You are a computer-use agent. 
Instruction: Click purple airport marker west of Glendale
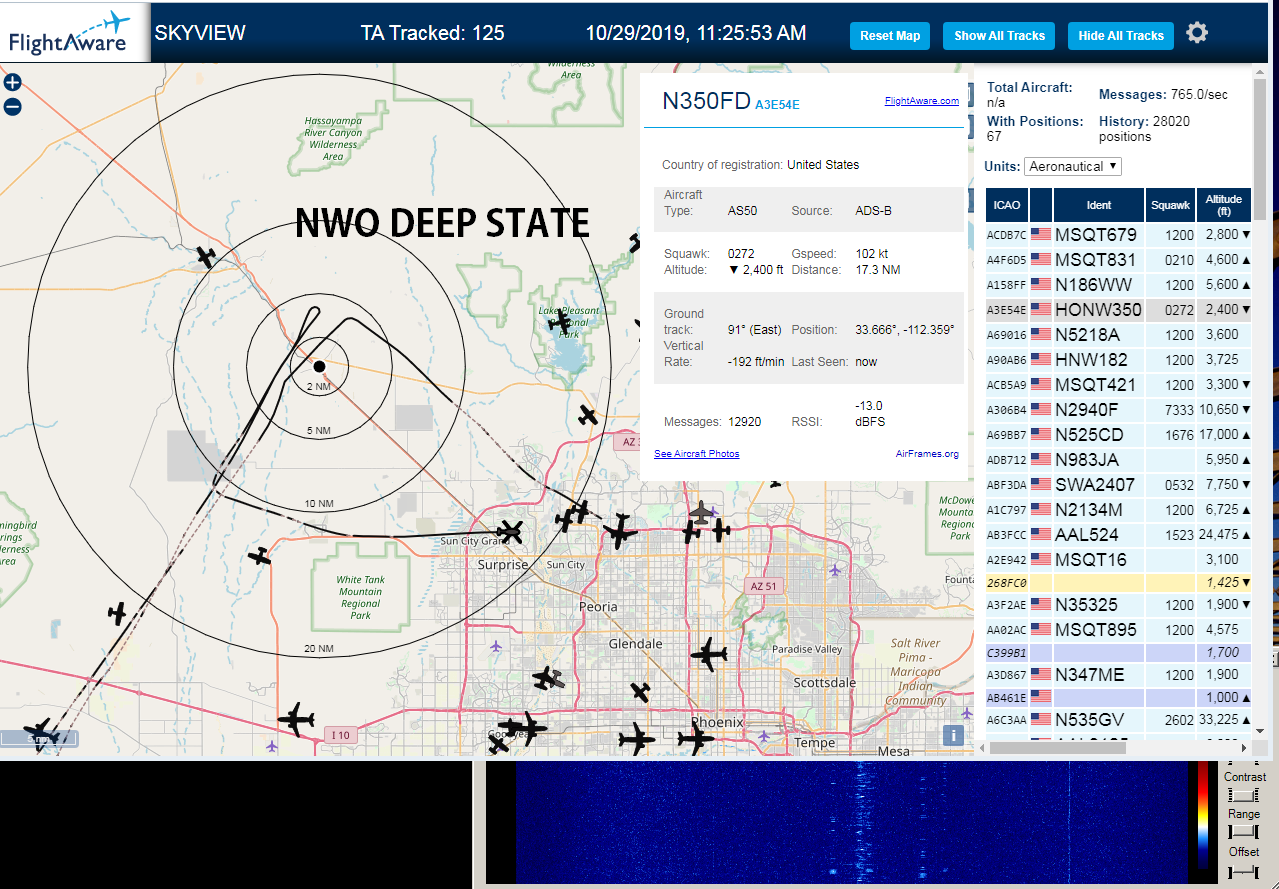[x=496, y=645]
